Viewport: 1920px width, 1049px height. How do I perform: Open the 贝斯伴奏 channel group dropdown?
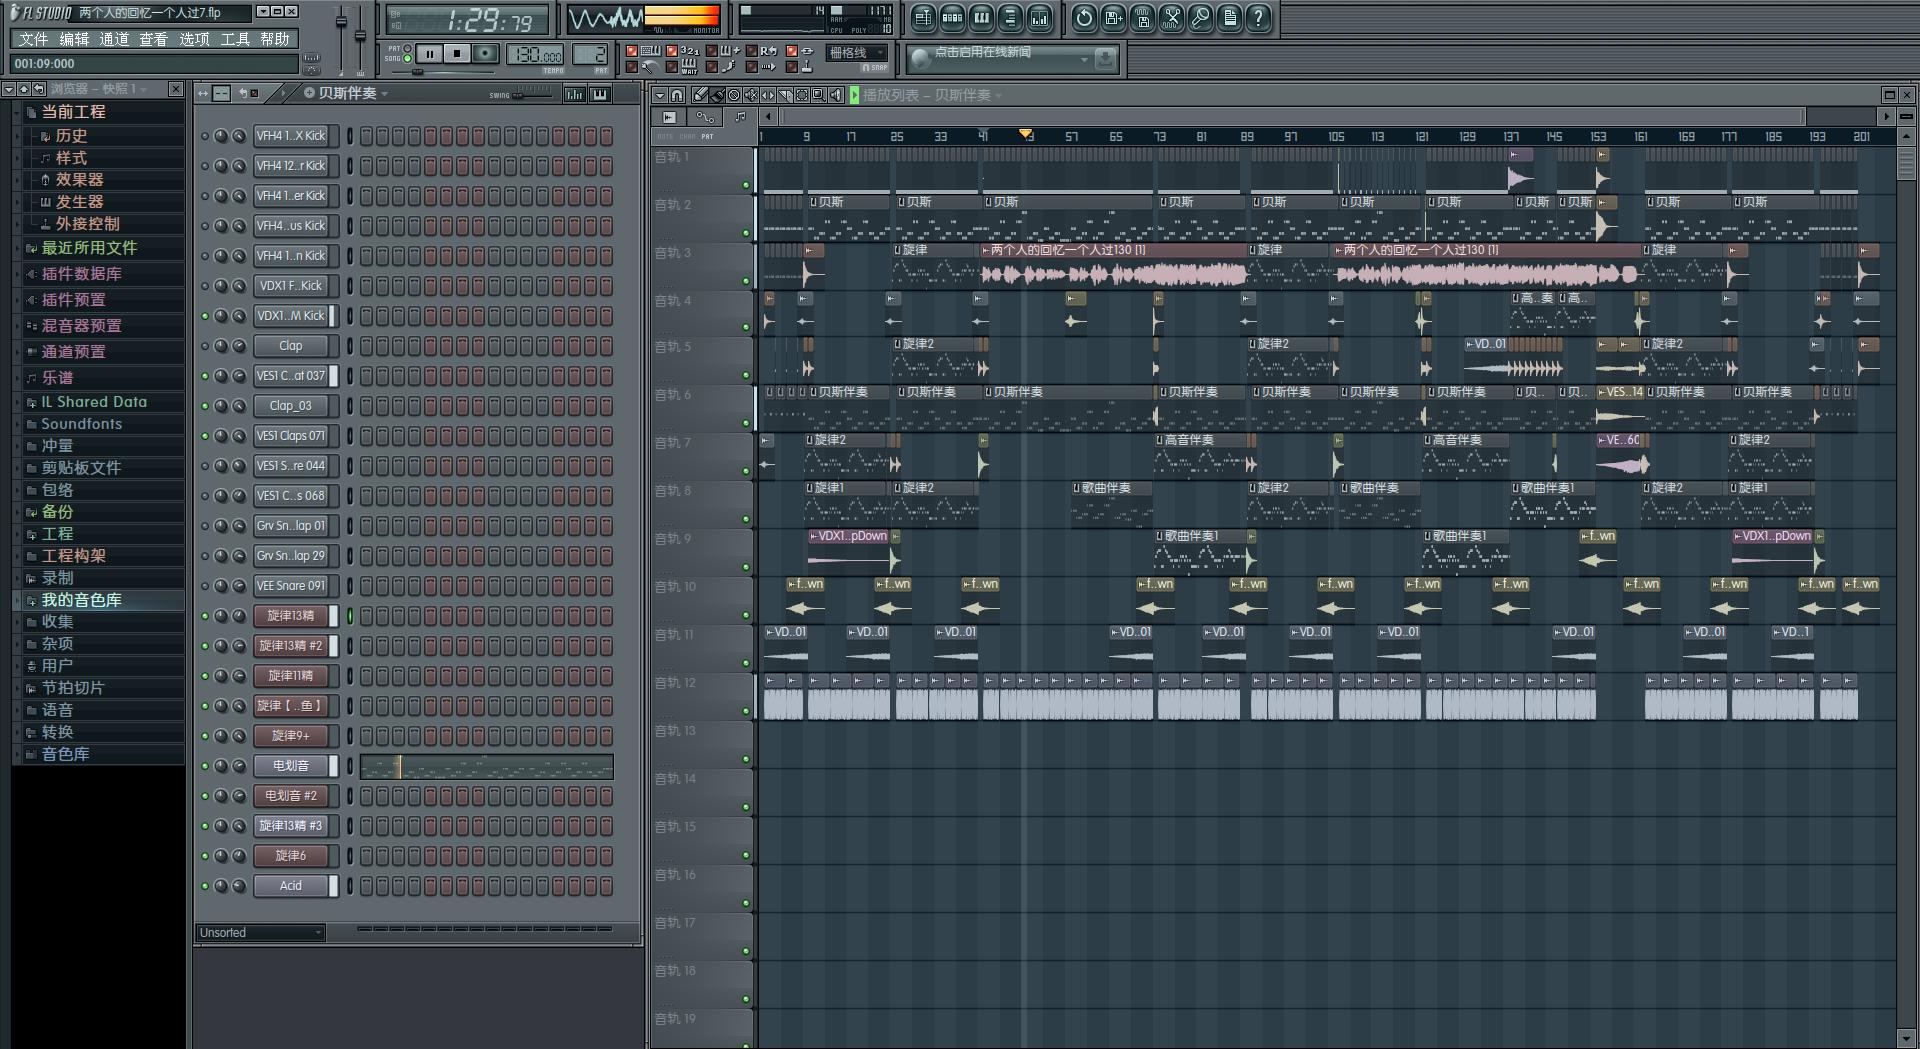(x=384, y=94)
